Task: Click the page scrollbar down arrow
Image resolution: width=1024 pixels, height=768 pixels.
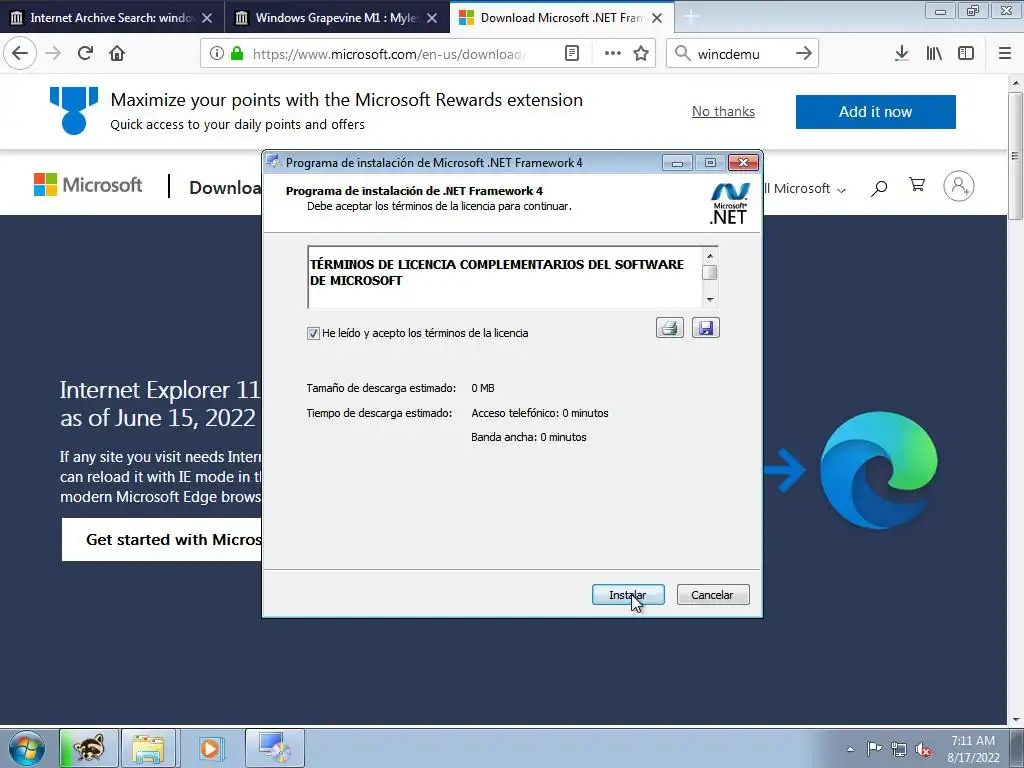Action: click(1016, 720)
